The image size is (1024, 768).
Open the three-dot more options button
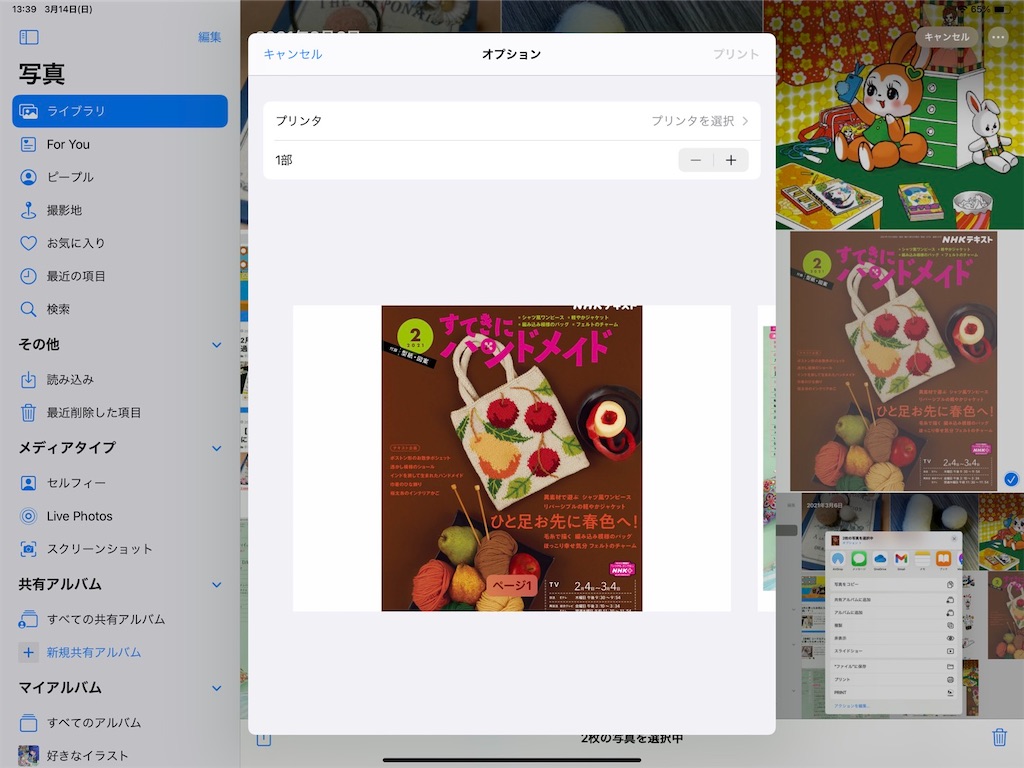click(998, 37)
